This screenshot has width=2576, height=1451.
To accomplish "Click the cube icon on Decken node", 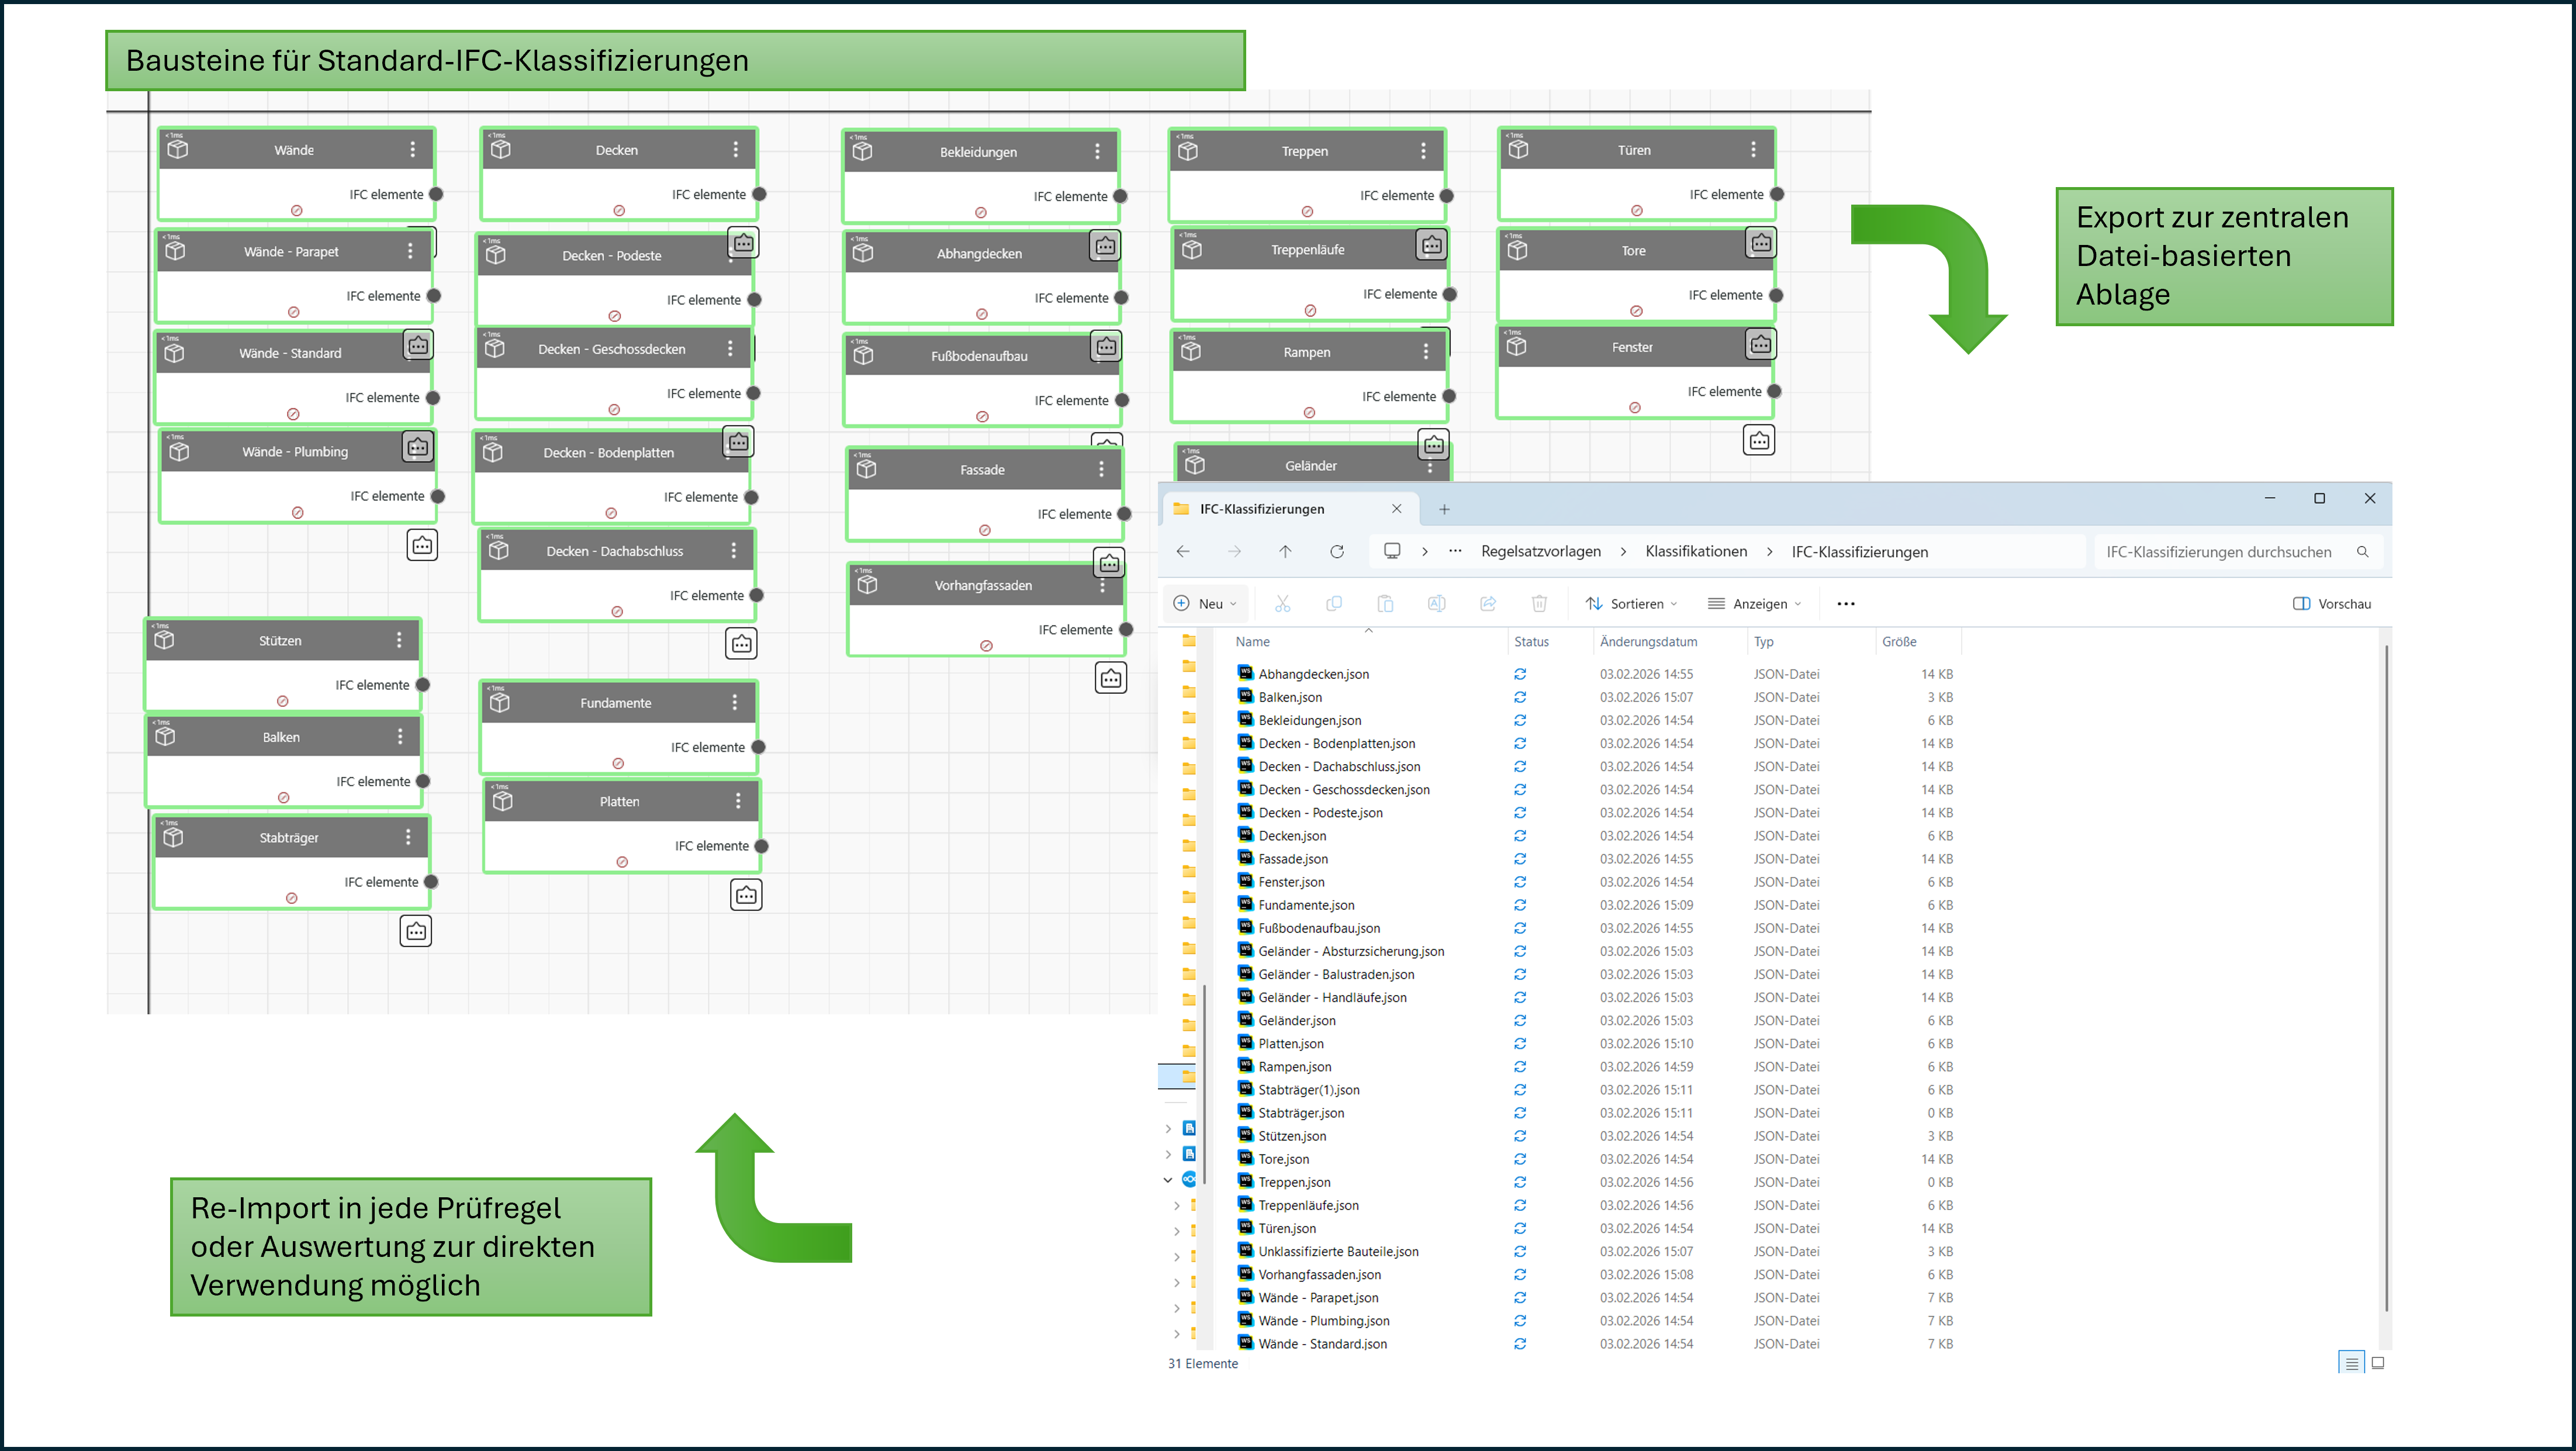I will (x=501, y=149).
